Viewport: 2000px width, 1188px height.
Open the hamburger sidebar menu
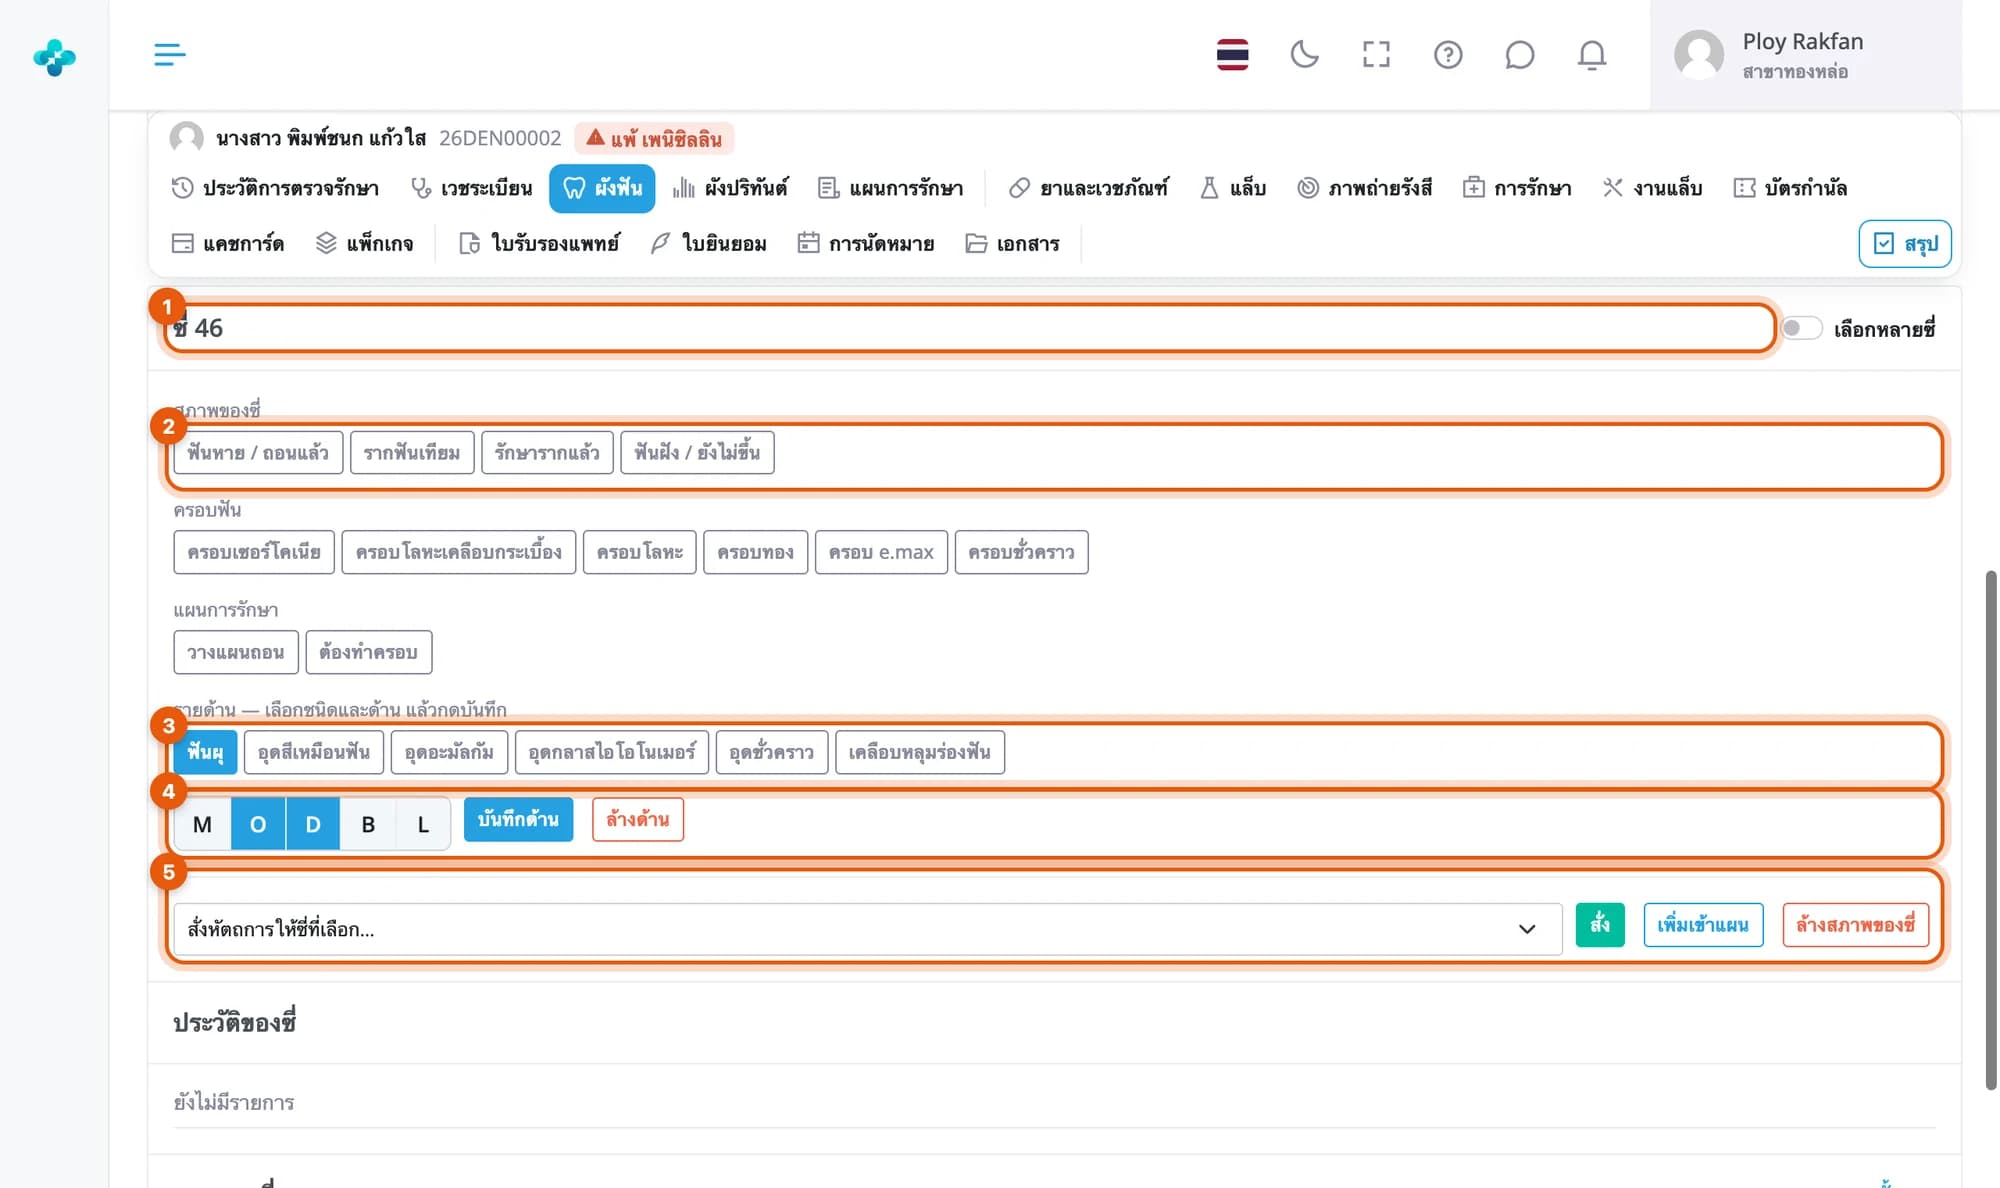(x=170, y=54)
